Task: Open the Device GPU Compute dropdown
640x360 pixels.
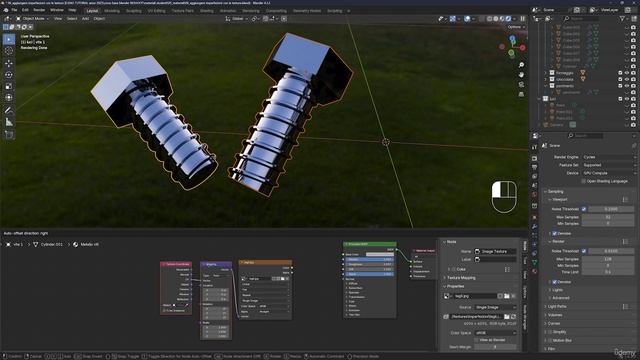Action: point(609,173)
